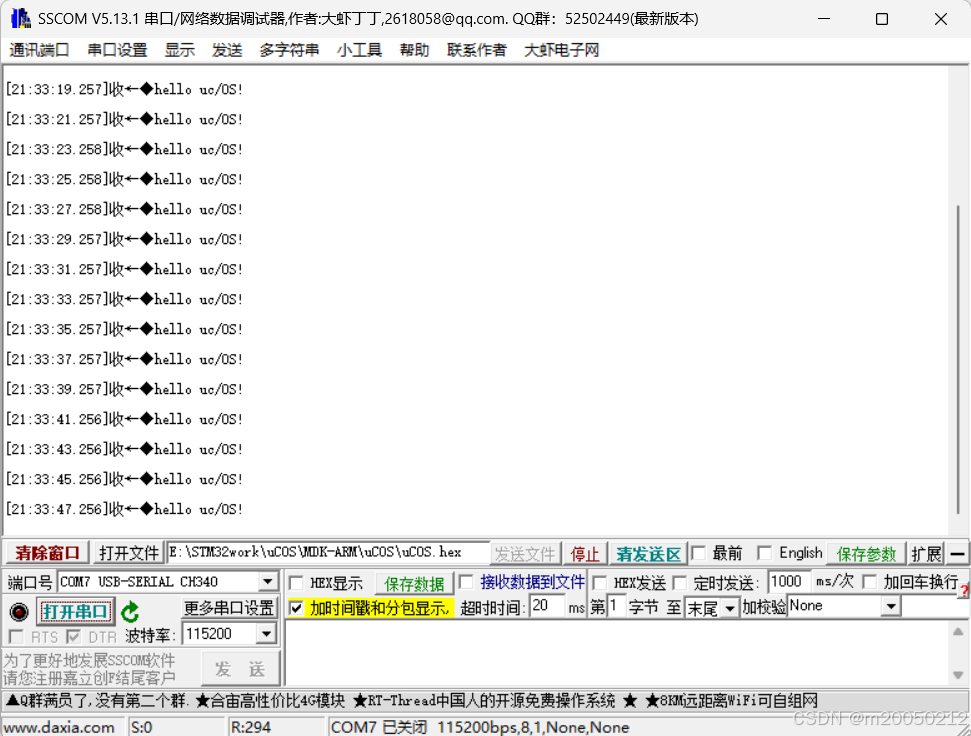Open the 末尾 byte position dropdown

pyautogui.click(x=730, y=608)
